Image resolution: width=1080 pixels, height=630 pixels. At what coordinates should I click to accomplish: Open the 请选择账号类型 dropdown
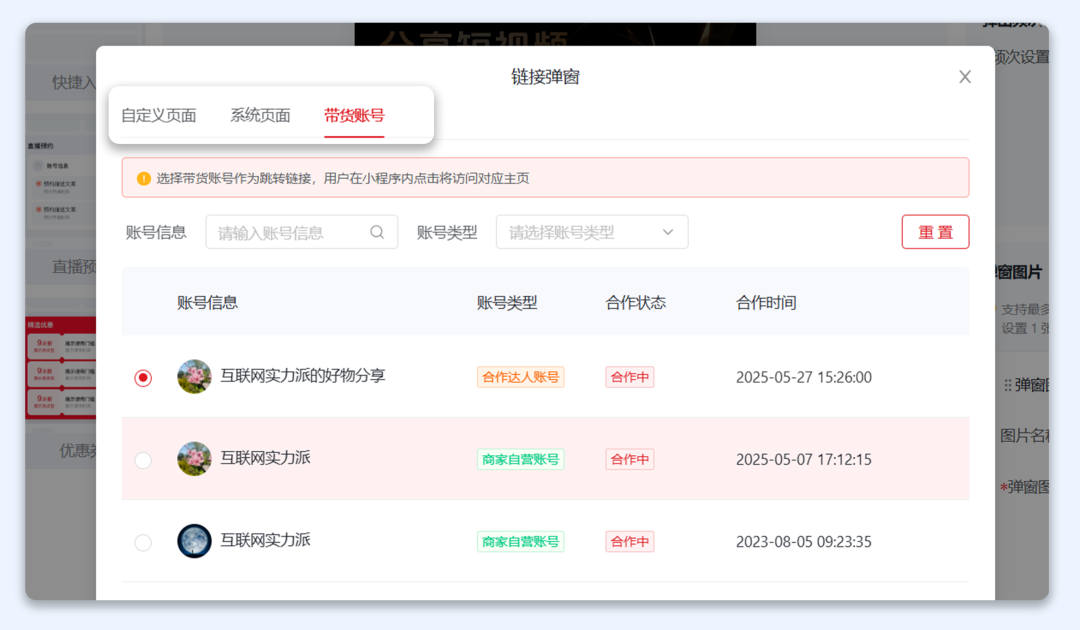coord(592,231)
